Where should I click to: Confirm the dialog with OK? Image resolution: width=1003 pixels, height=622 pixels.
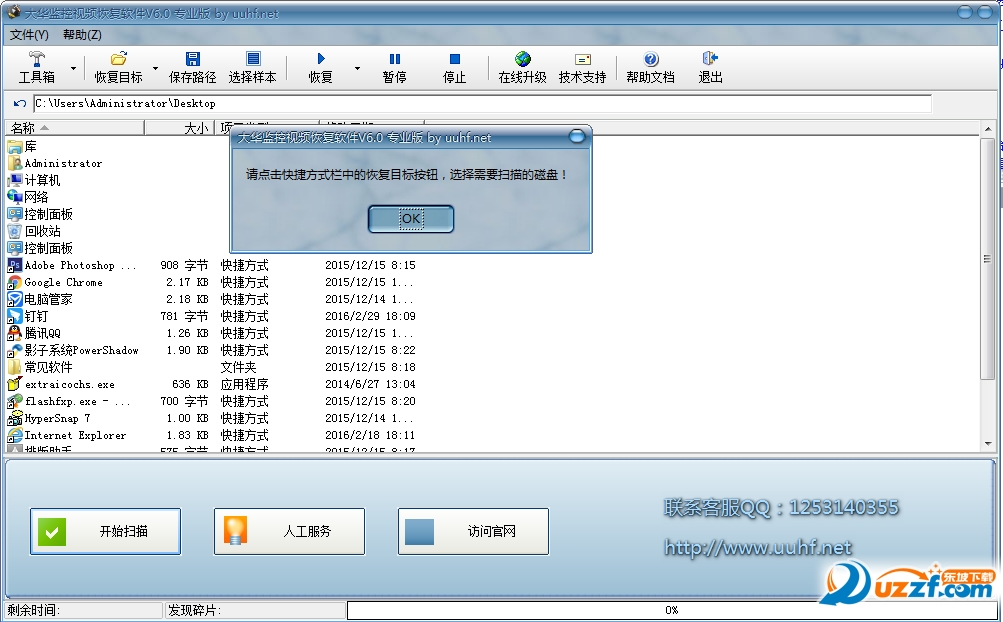coord(411,219)
